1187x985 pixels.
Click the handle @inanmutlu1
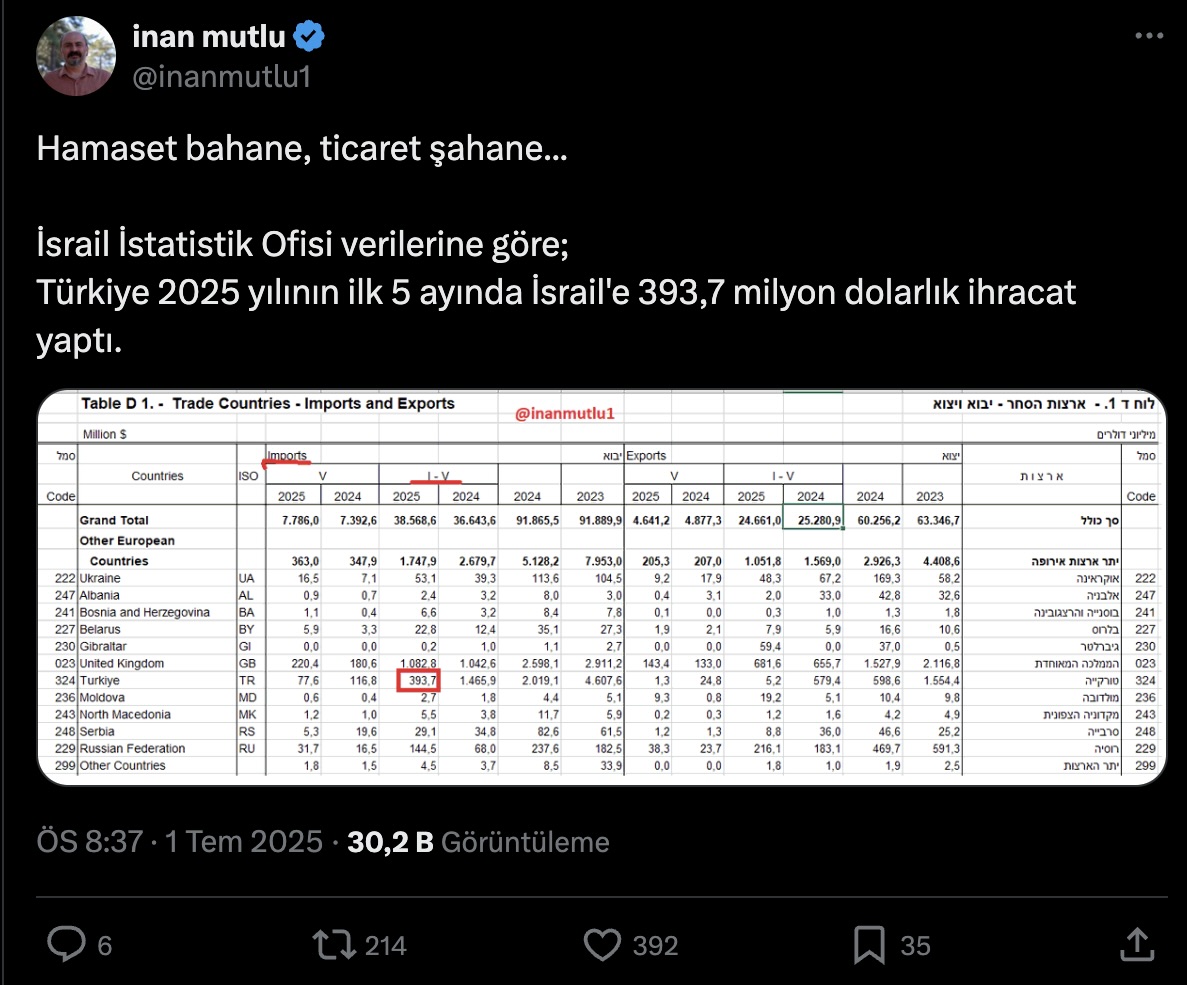222,76
